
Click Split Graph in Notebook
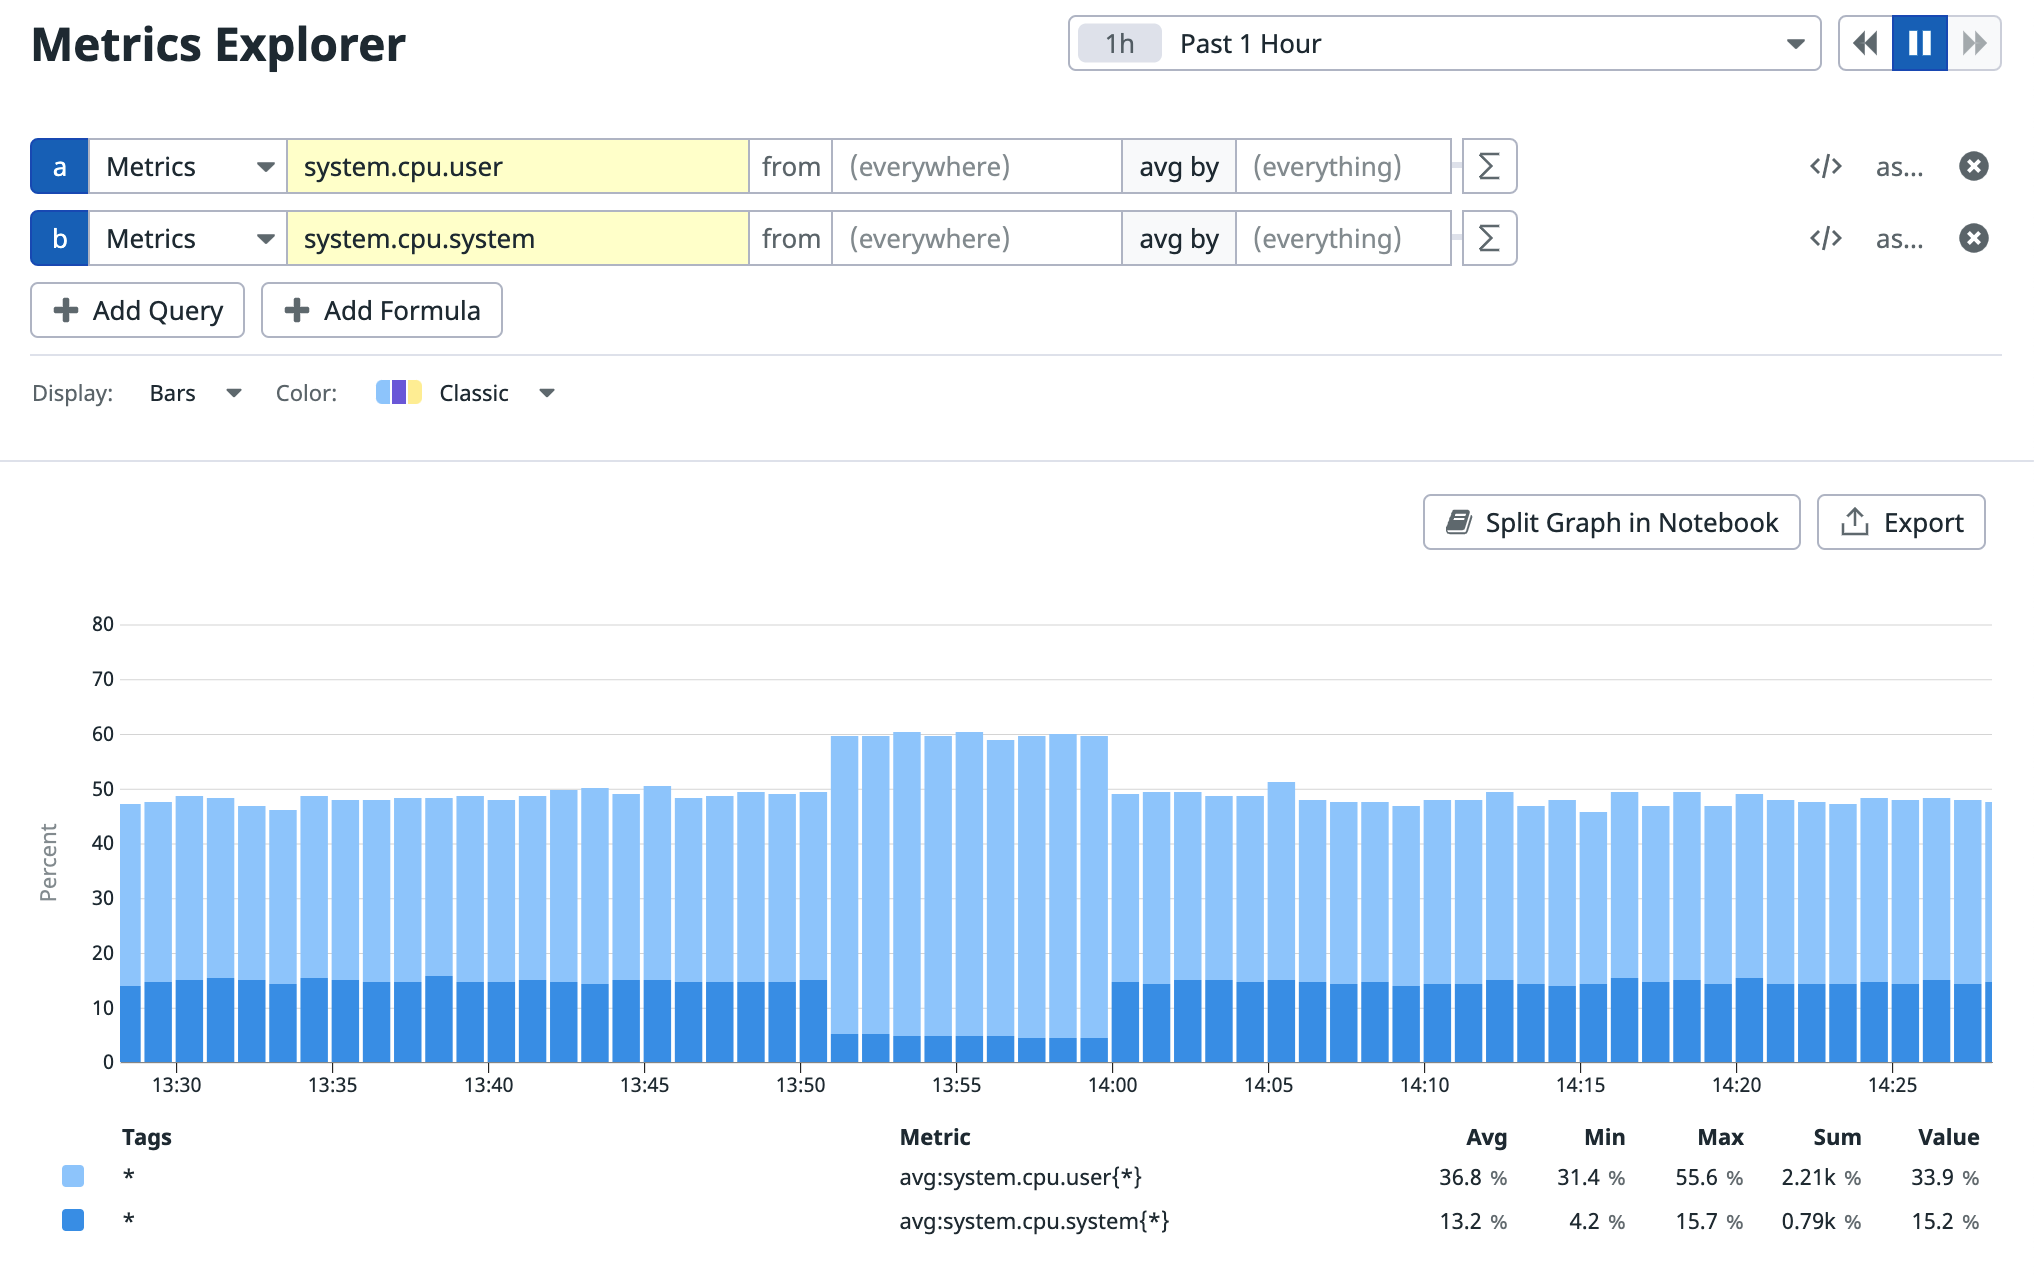(1611, 522)
